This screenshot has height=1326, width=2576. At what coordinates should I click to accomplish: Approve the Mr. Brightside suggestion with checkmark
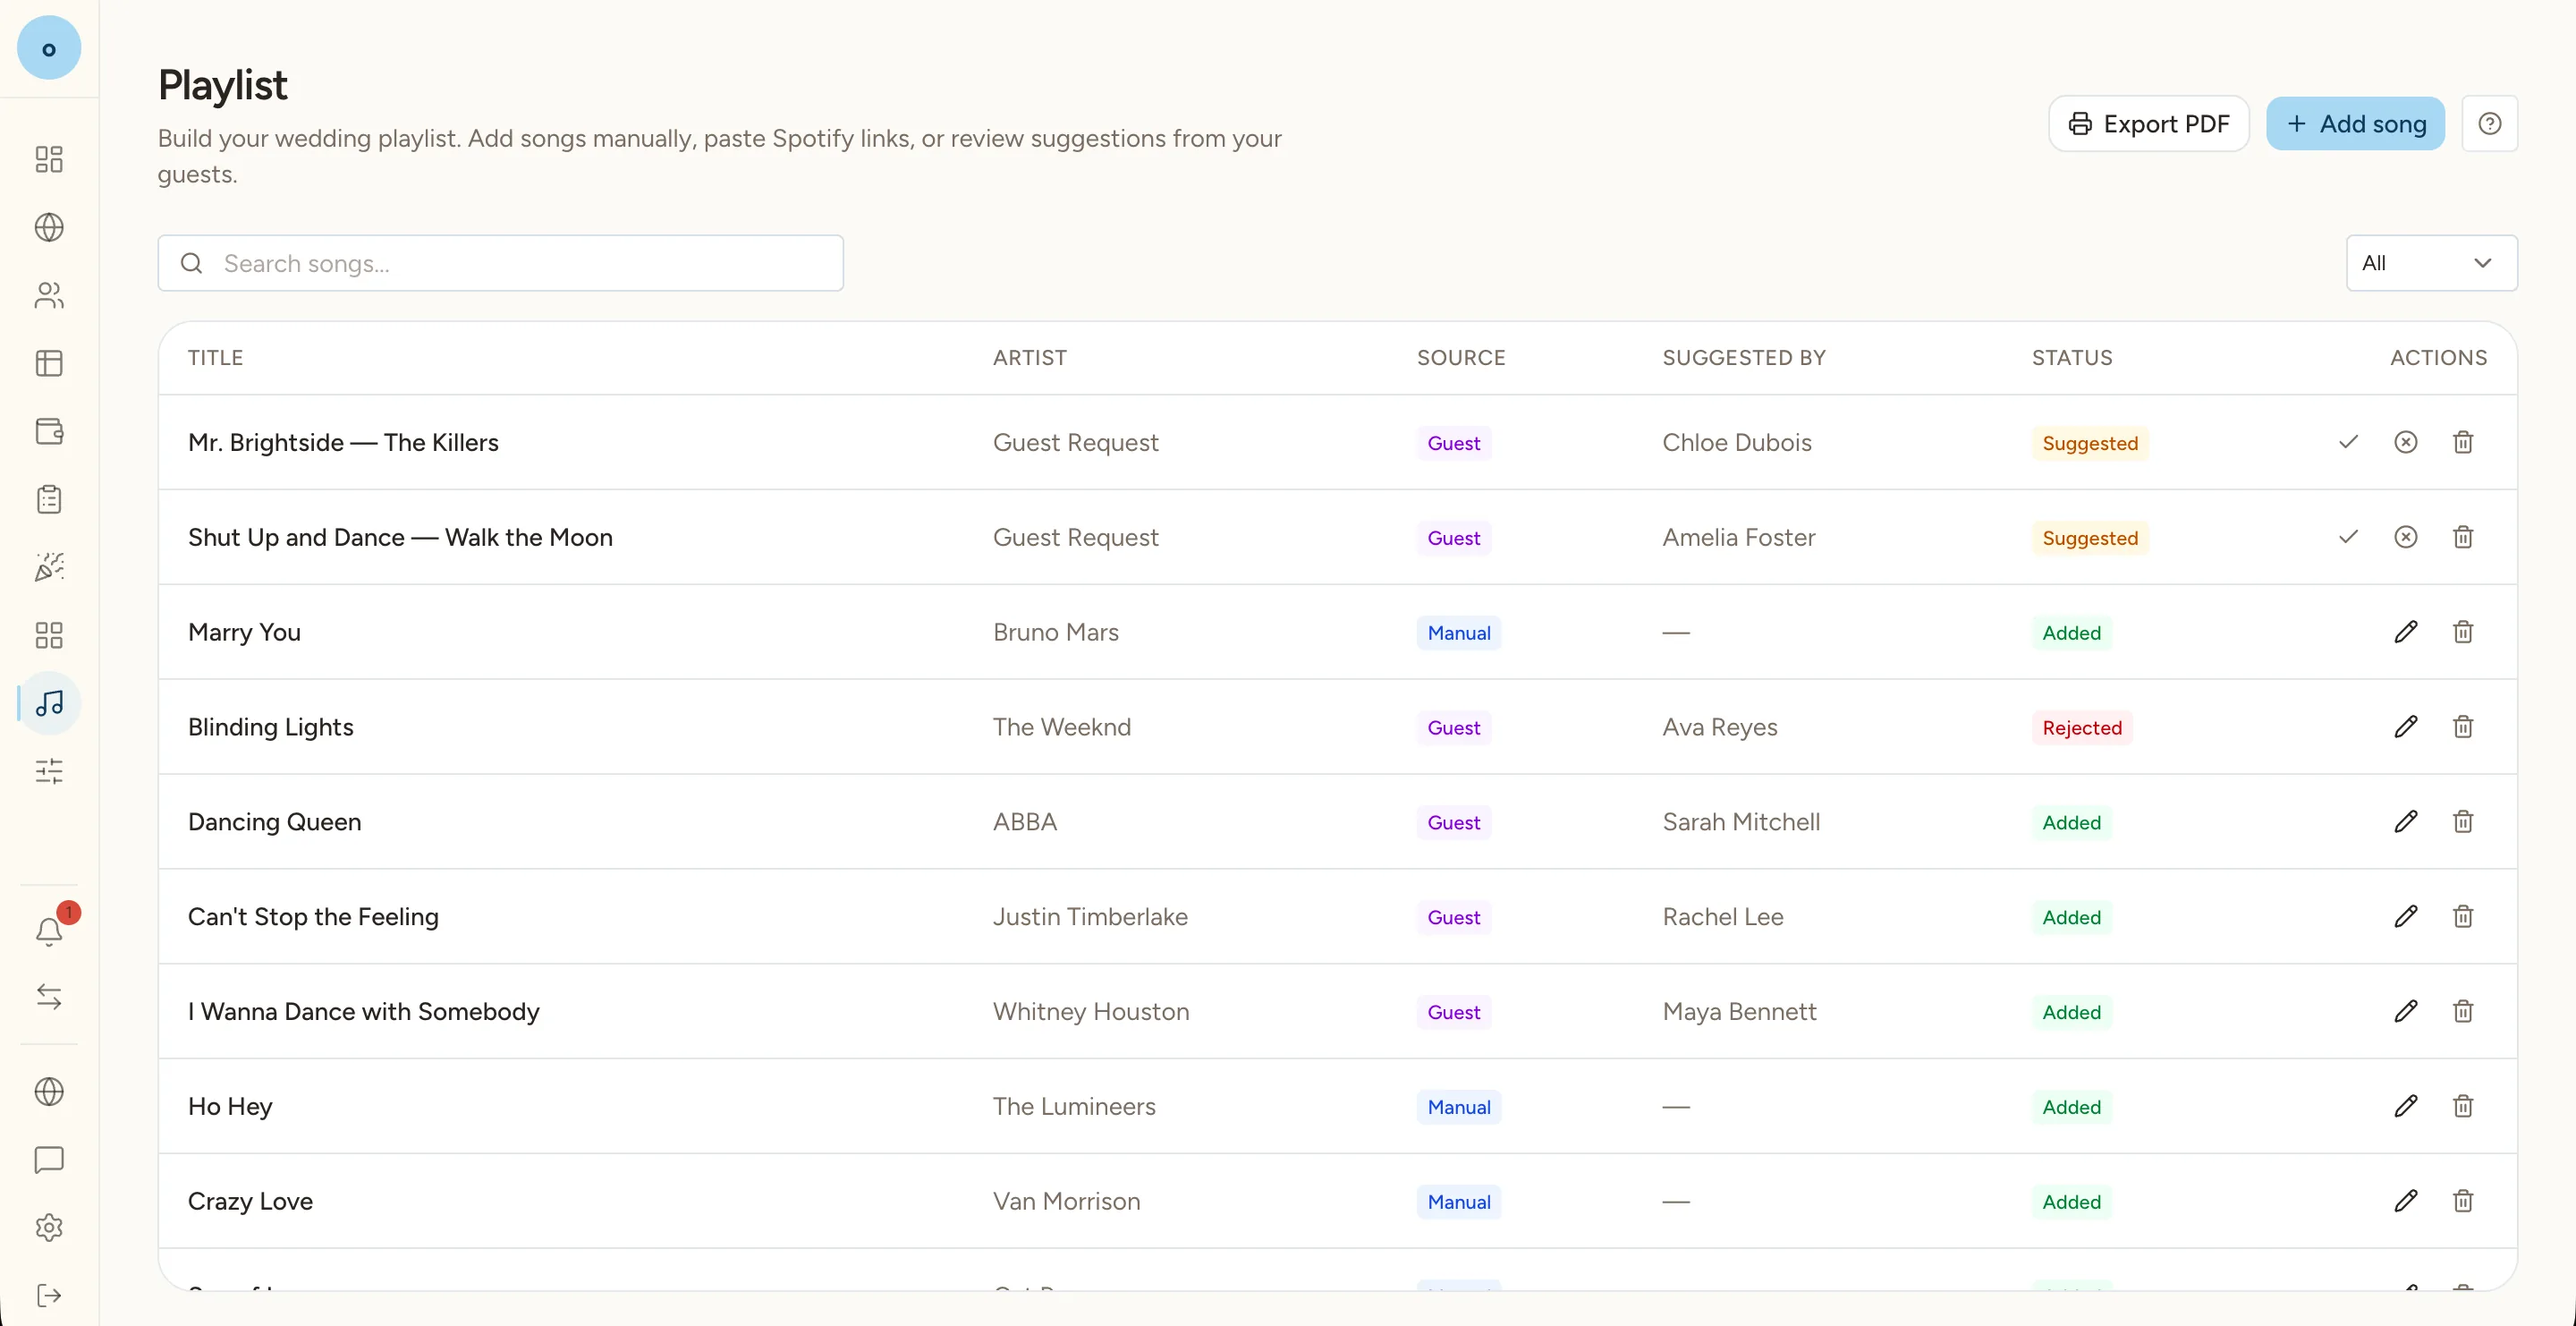click(2348, 442)
